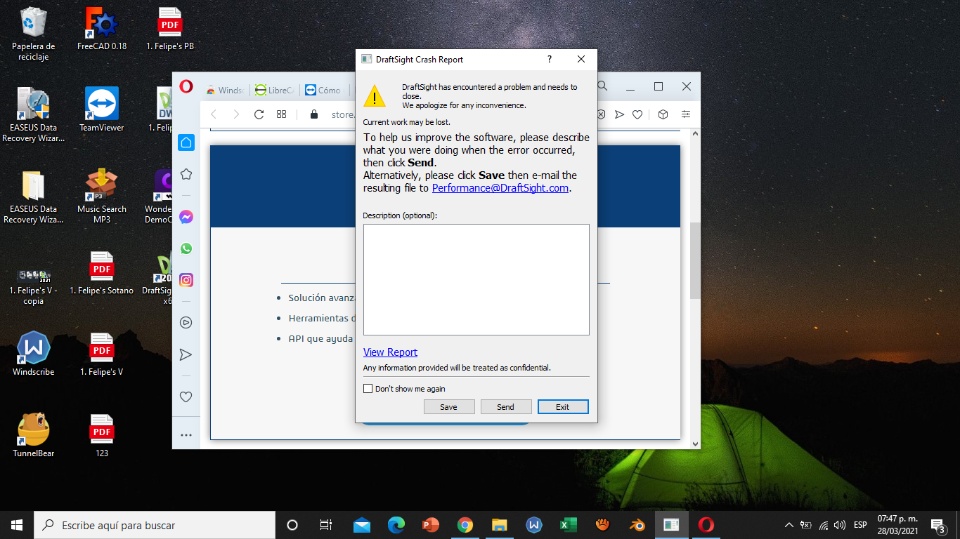Click the Opera forward navigation arrow
960x539 pixels.
[236, 115]
